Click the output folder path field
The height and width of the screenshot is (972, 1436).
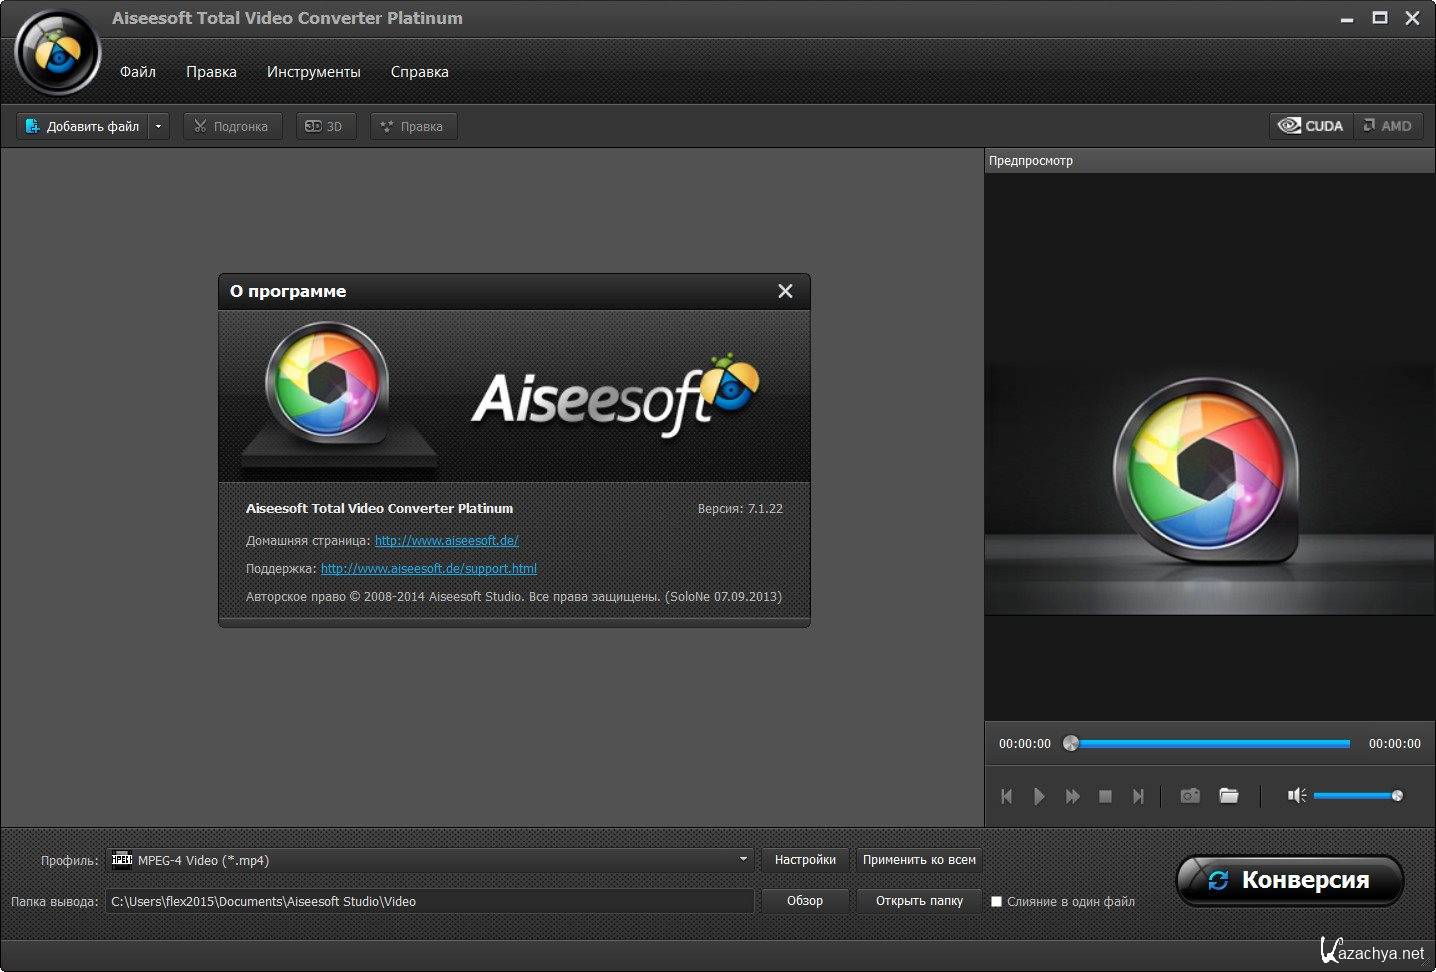click(430, 901)
